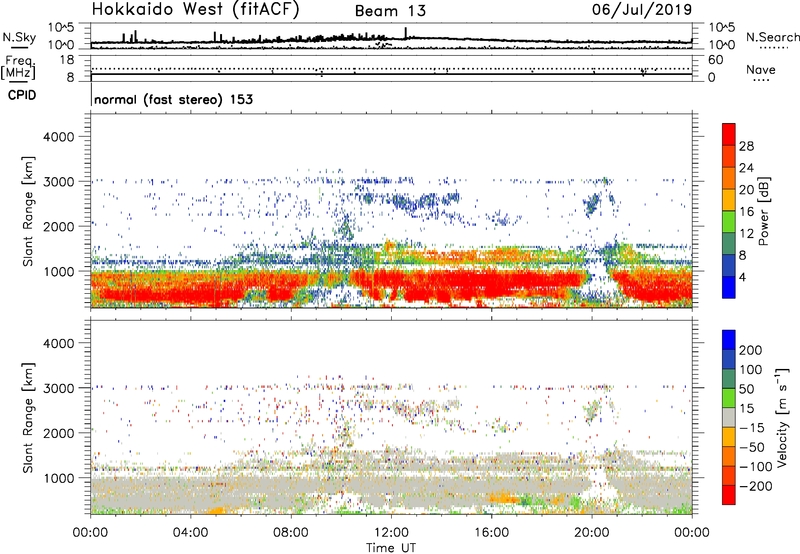The width and height of the screenshot is (800, 554).
Task: Click the 'N.Search' legend label
Action: point(773,37)
